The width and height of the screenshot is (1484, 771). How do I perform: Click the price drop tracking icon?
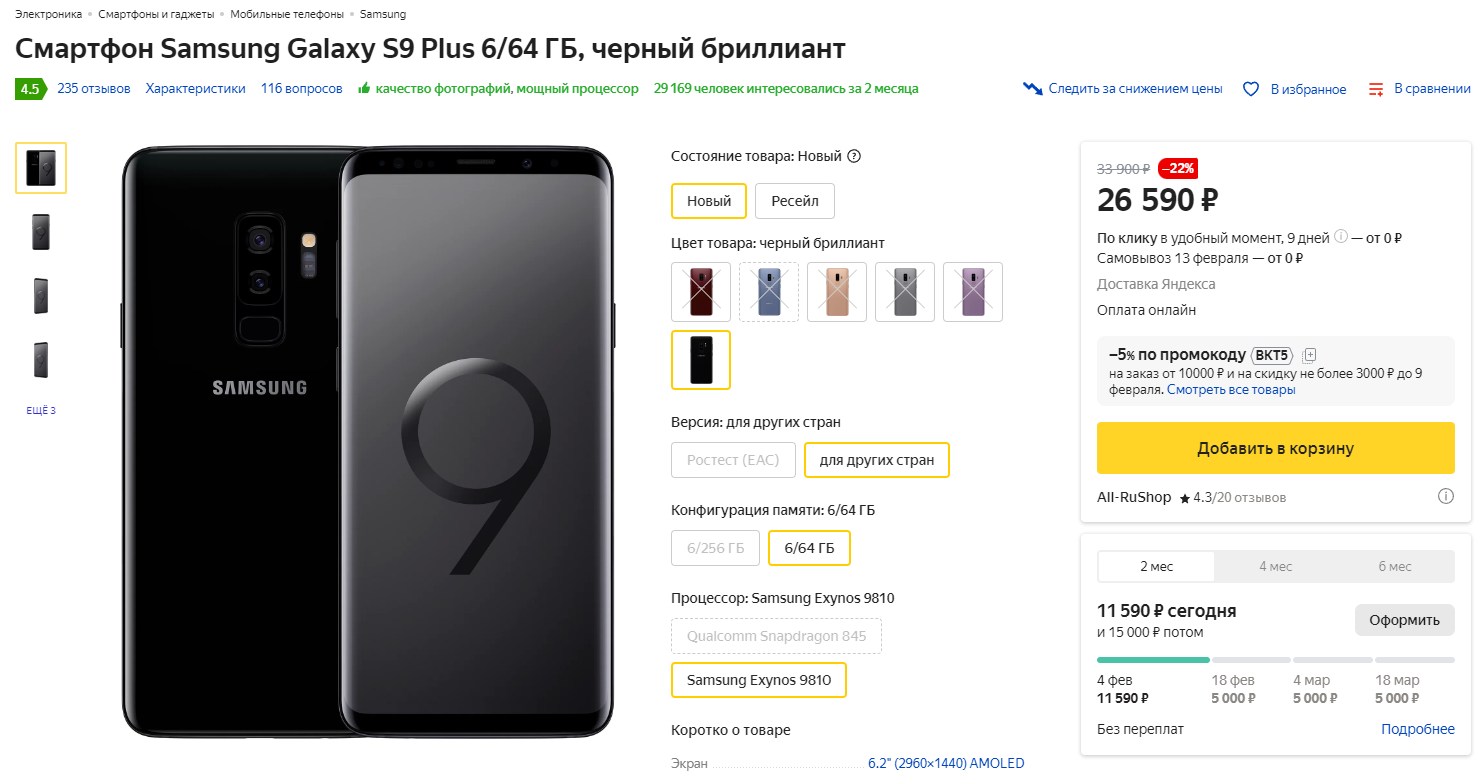pyautogui.click(x=1033, y=89)
